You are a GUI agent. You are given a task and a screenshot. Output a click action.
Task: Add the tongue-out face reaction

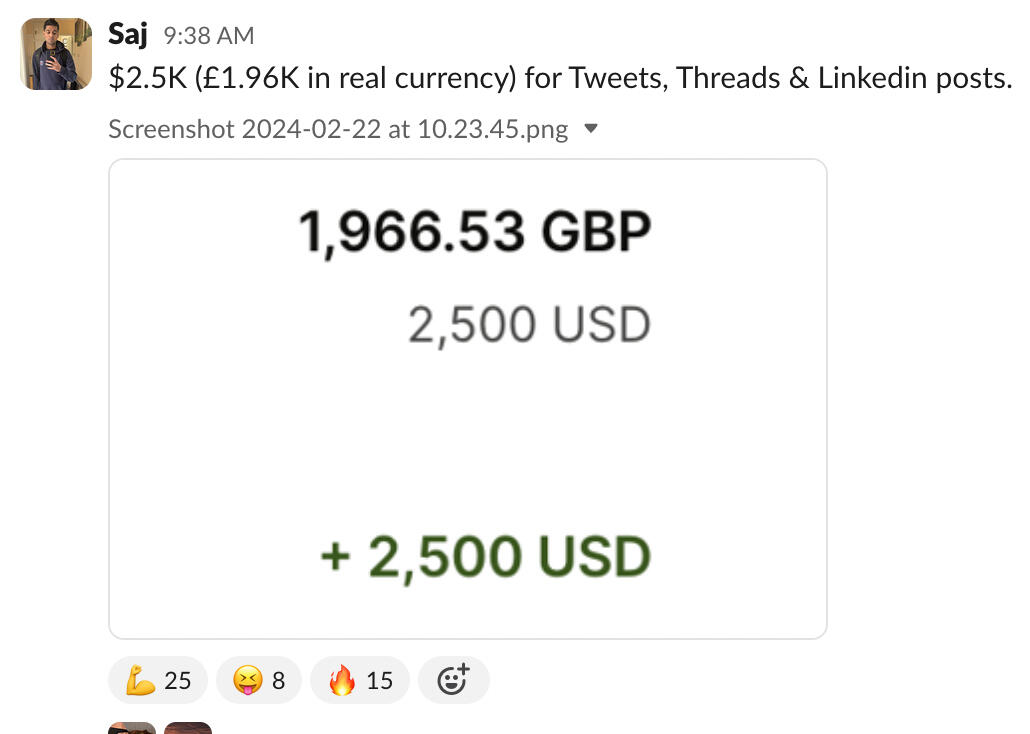258,681
